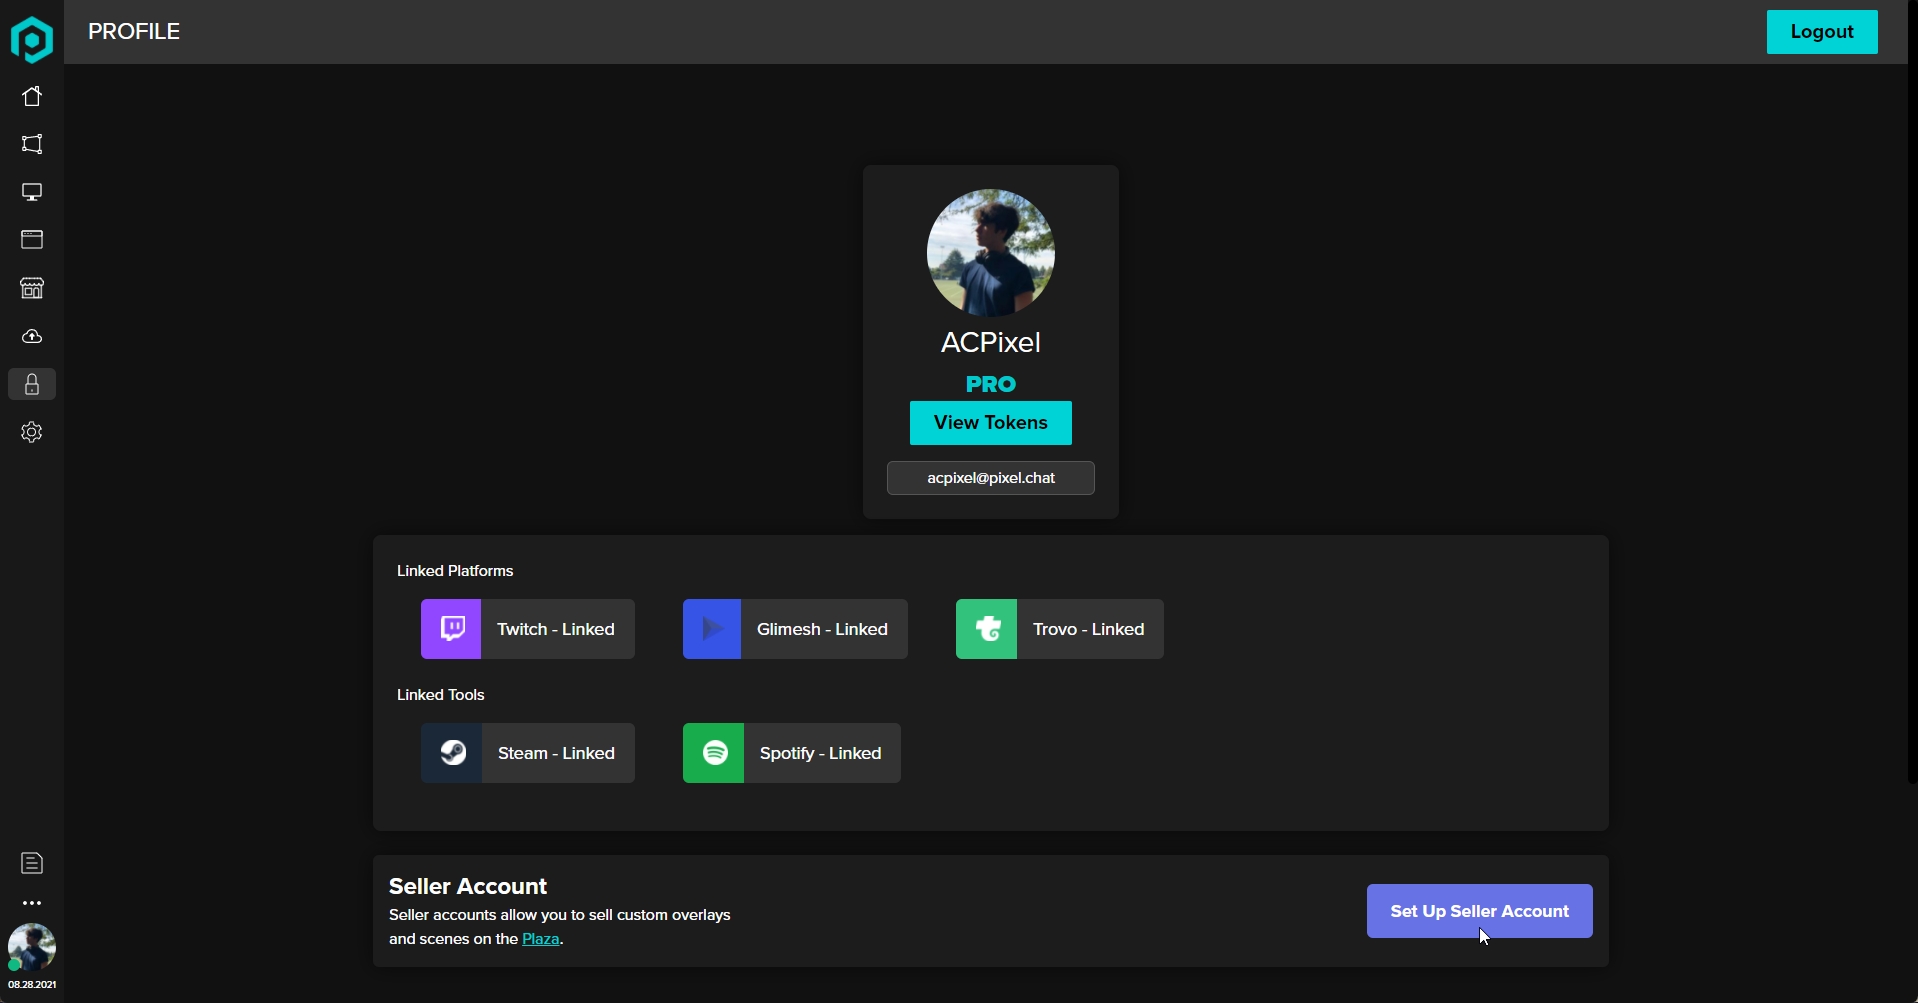1918x1003 pixels.
Task: Follow the Plaza hyperlink
Action: point(540,939)
